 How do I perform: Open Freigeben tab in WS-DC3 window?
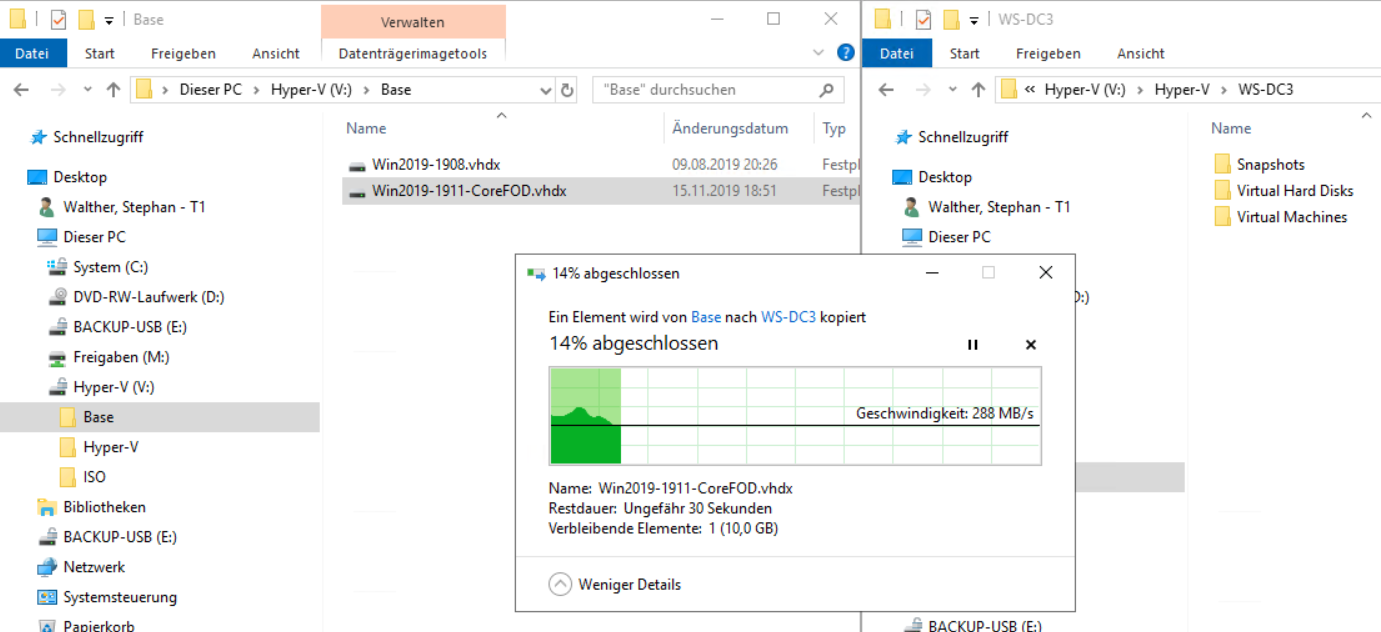[x=1048, y=53]
